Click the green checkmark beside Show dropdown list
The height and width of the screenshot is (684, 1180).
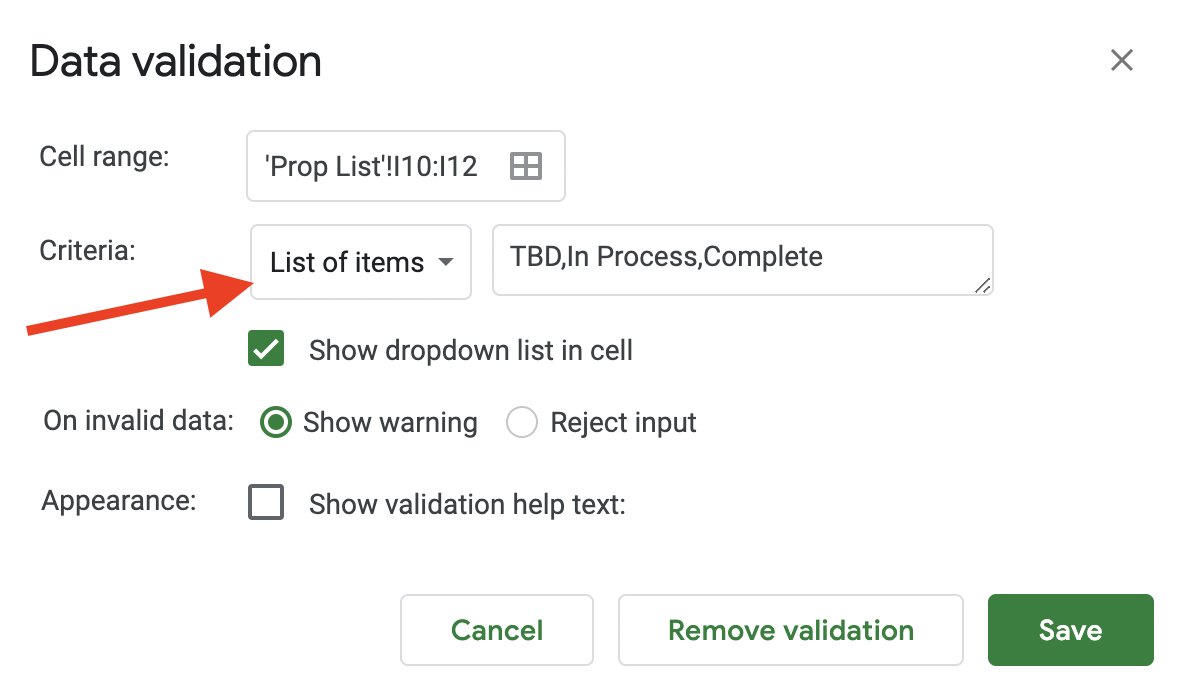tap(266, 349)
